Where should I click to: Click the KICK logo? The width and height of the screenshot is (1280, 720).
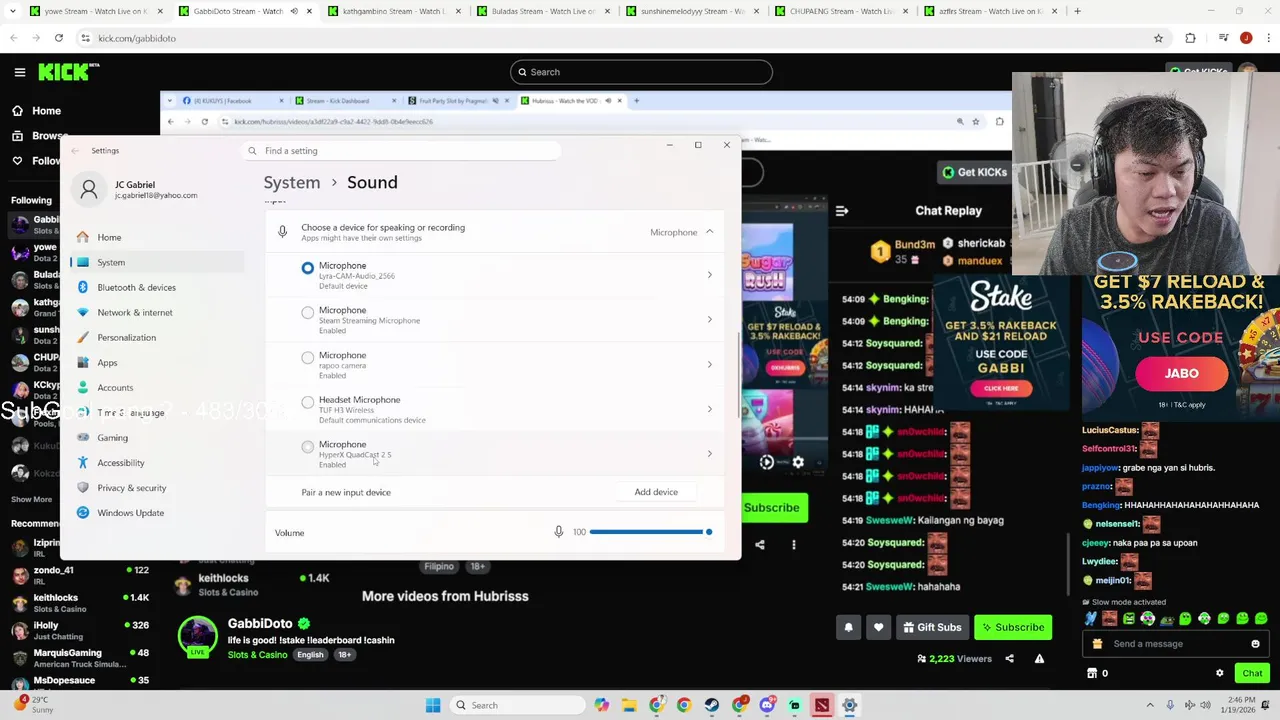pyautogui.click(x=69, y=72)
